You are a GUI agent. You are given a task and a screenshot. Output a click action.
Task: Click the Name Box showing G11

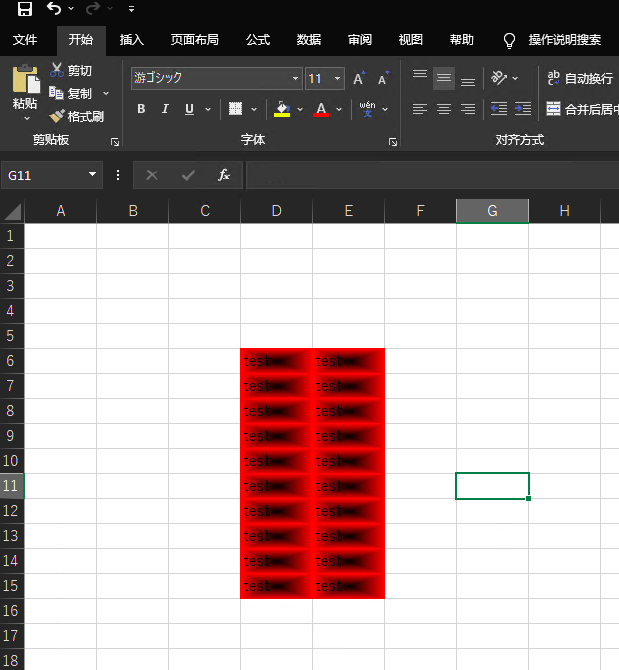(x=44, y=175)
